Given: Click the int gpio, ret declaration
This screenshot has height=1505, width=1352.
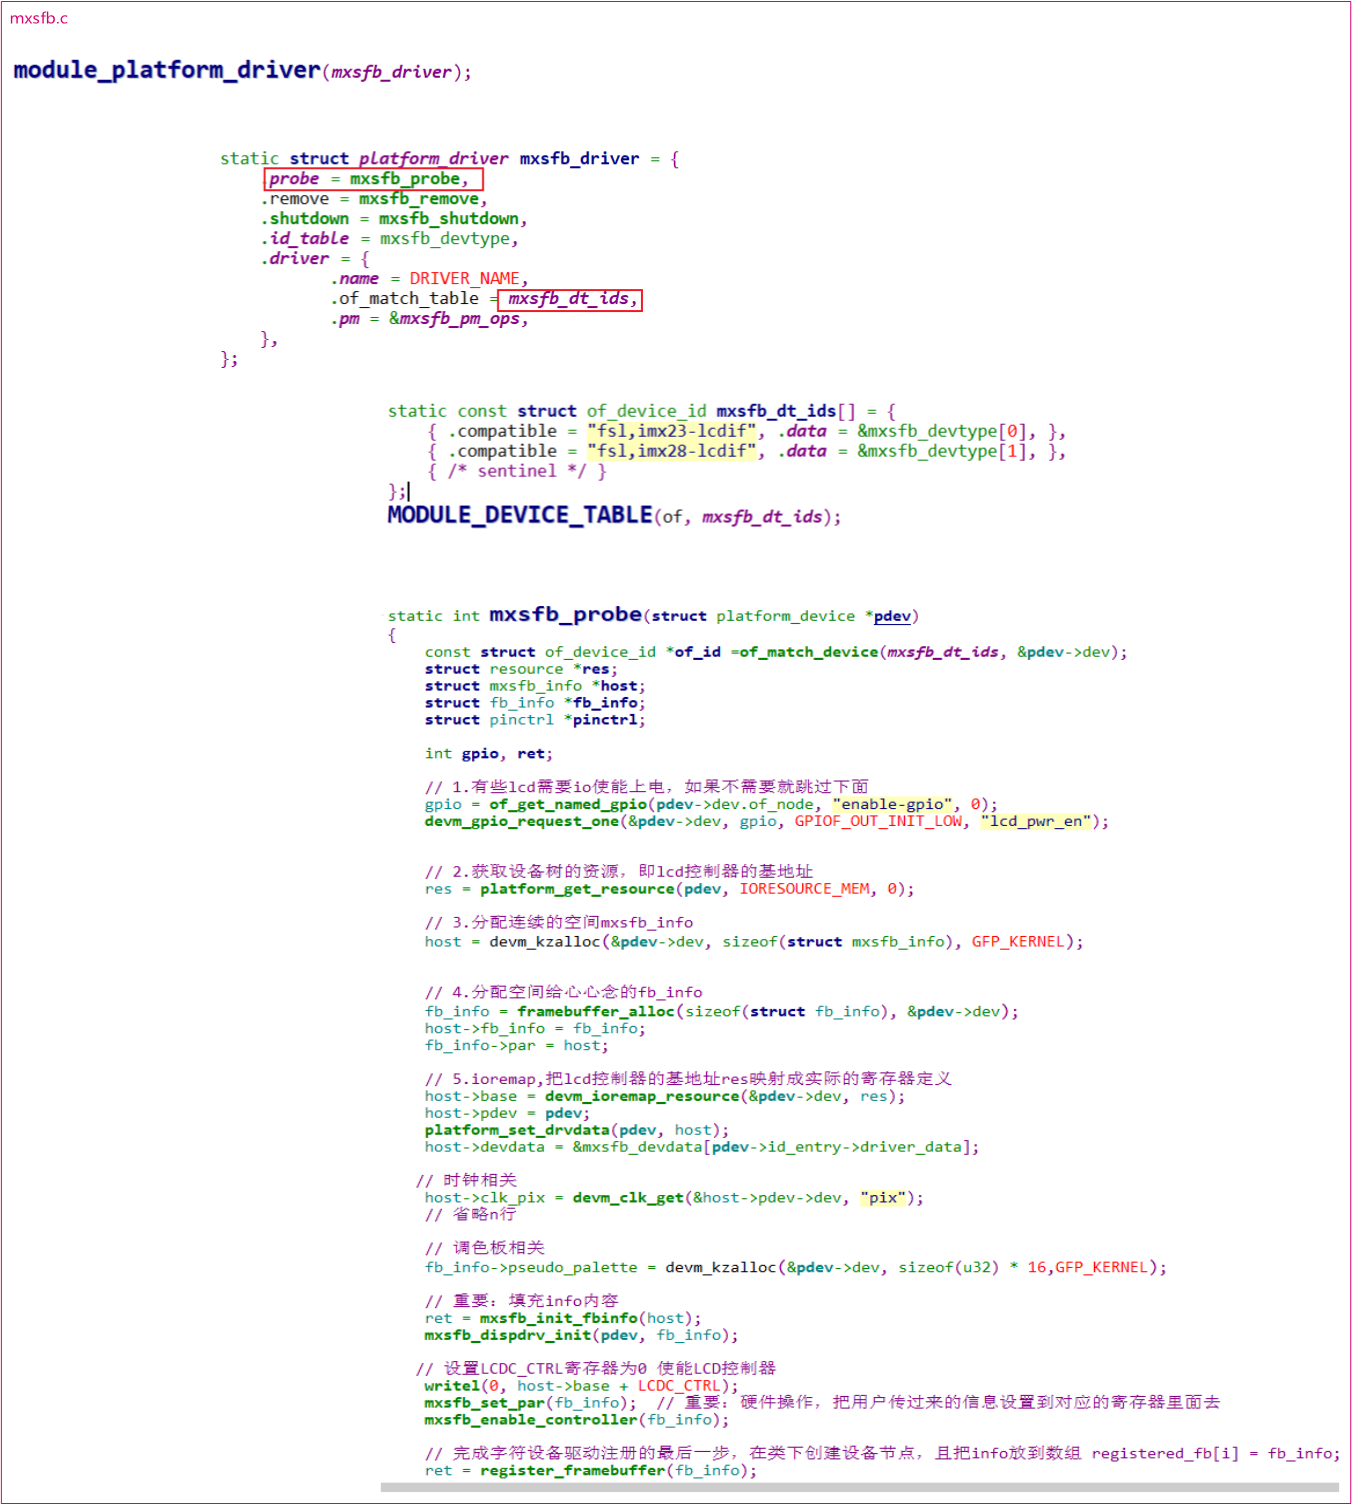Looking at the screenshot, I should [x=489, y=754].
